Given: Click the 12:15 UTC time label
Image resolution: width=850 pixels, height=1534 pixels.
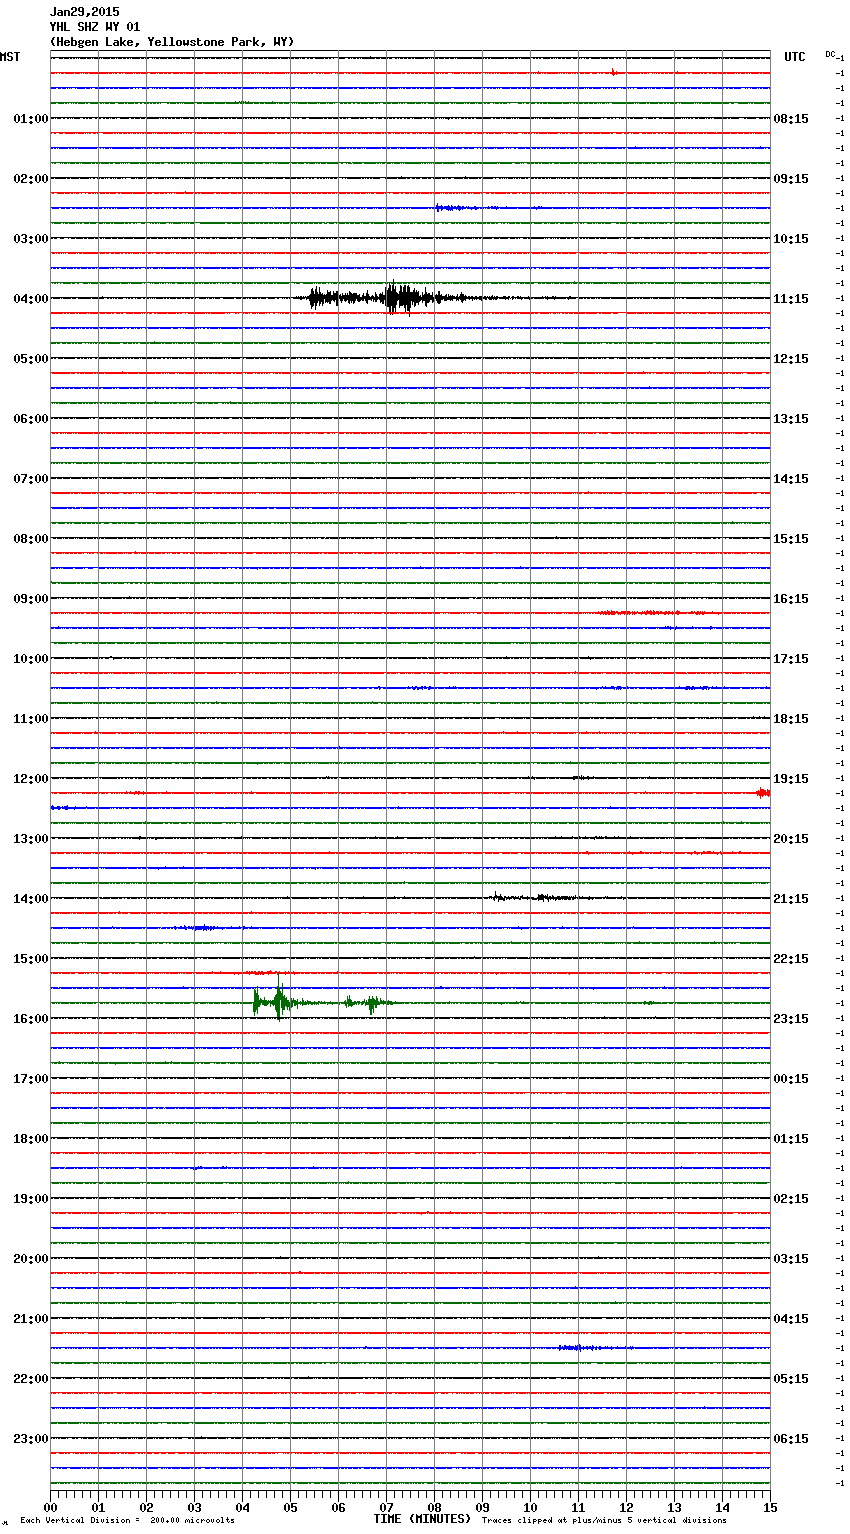Looking at the screenshot, I should tap(791, 359).
